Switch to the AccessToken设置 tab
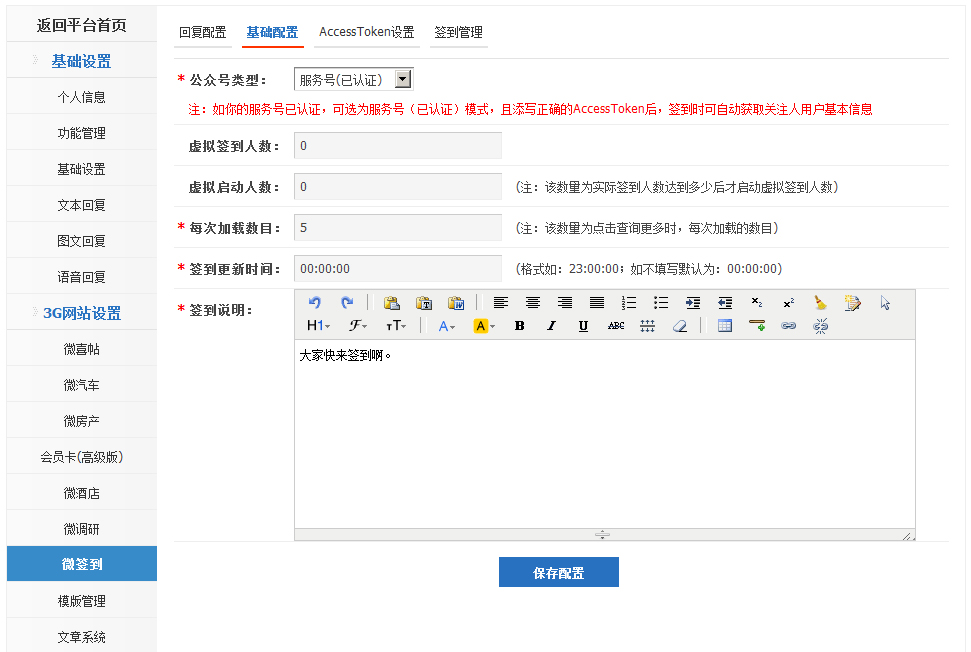 tap(367, 32)
